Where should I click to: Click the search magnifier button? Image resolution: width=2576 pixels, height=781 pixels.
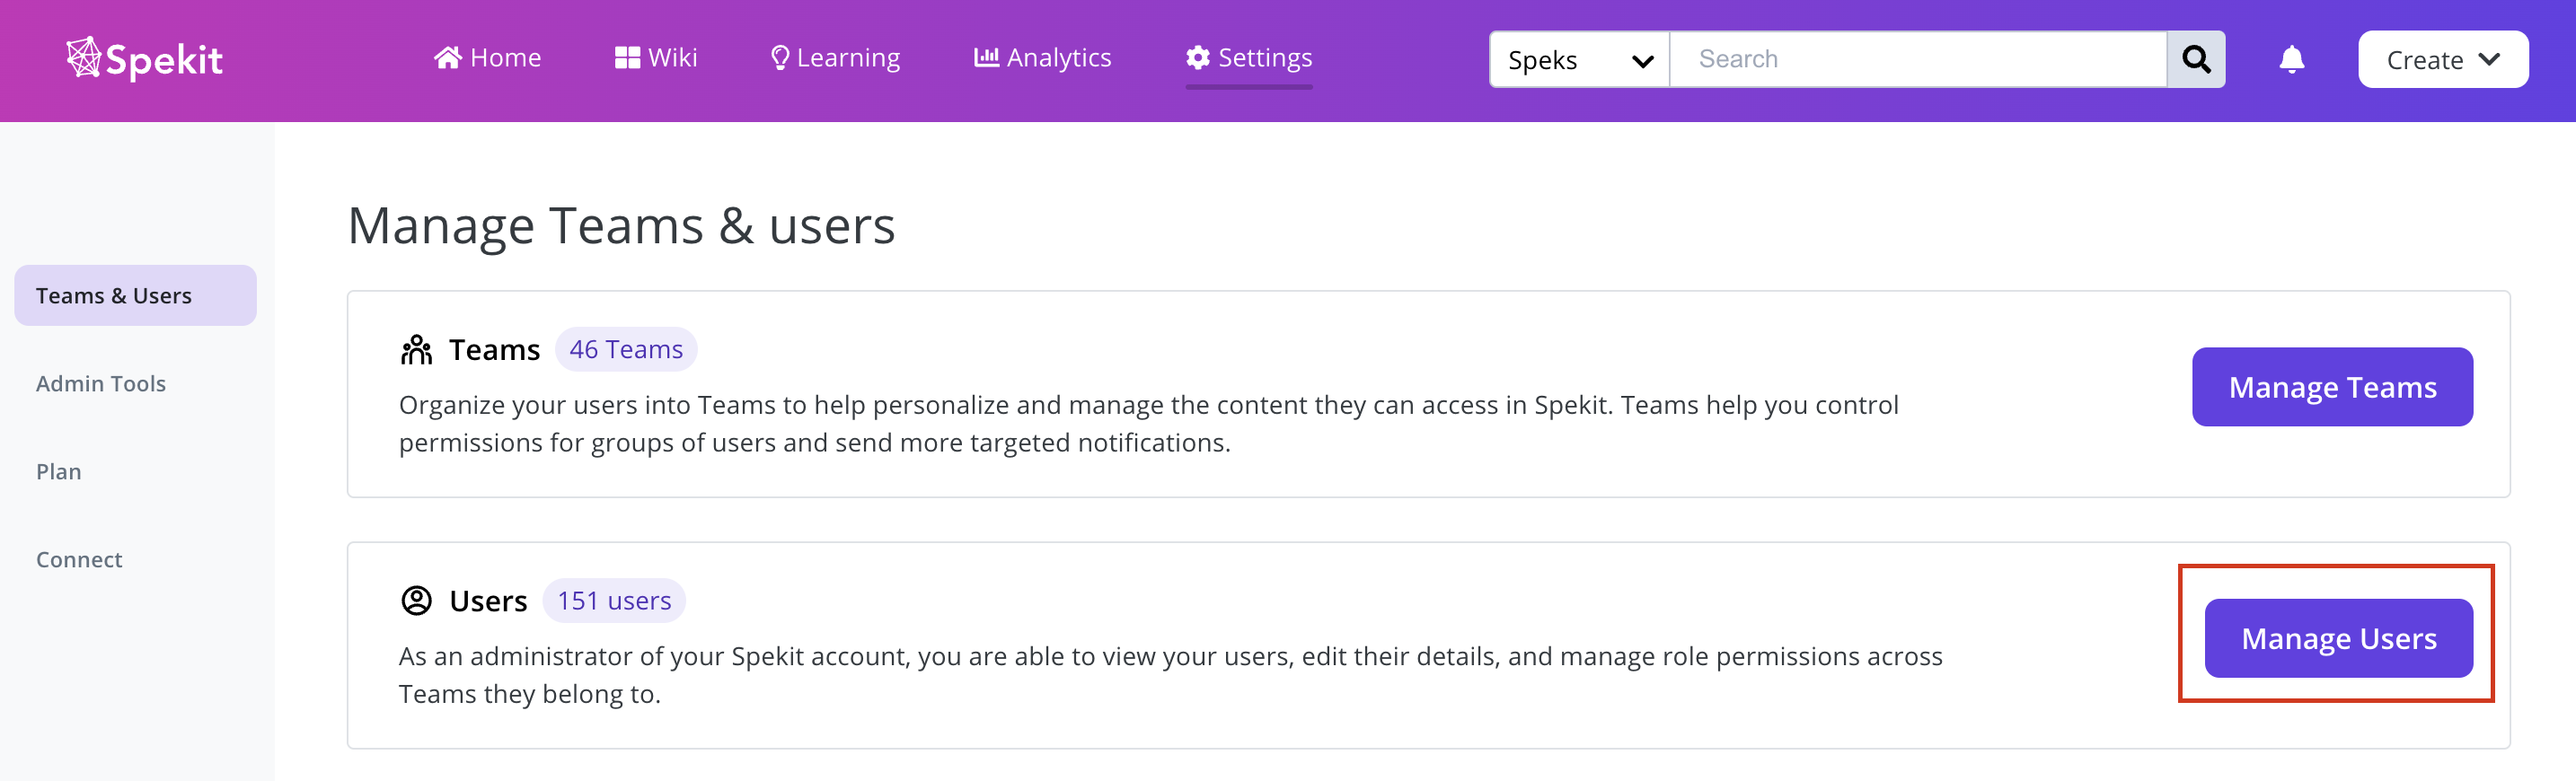2196,59
